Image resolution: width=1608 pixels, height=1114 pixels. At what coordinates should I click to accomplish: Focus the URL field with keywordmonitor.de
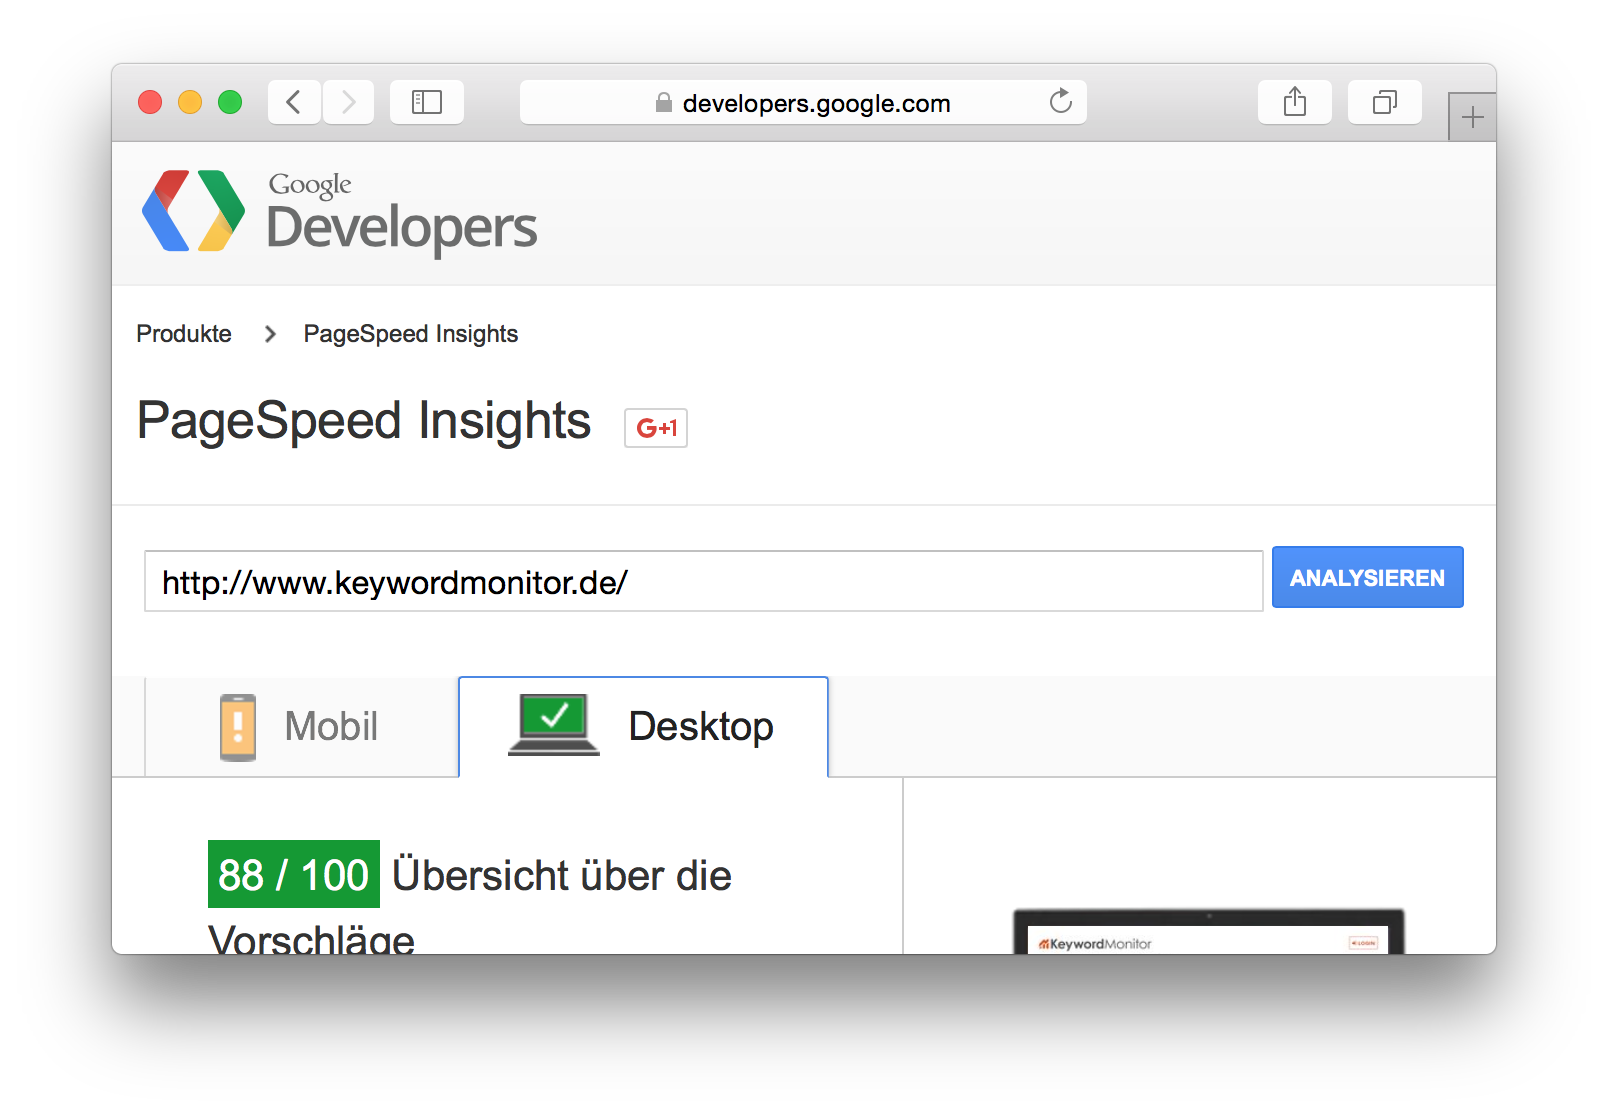coord(704,581)
